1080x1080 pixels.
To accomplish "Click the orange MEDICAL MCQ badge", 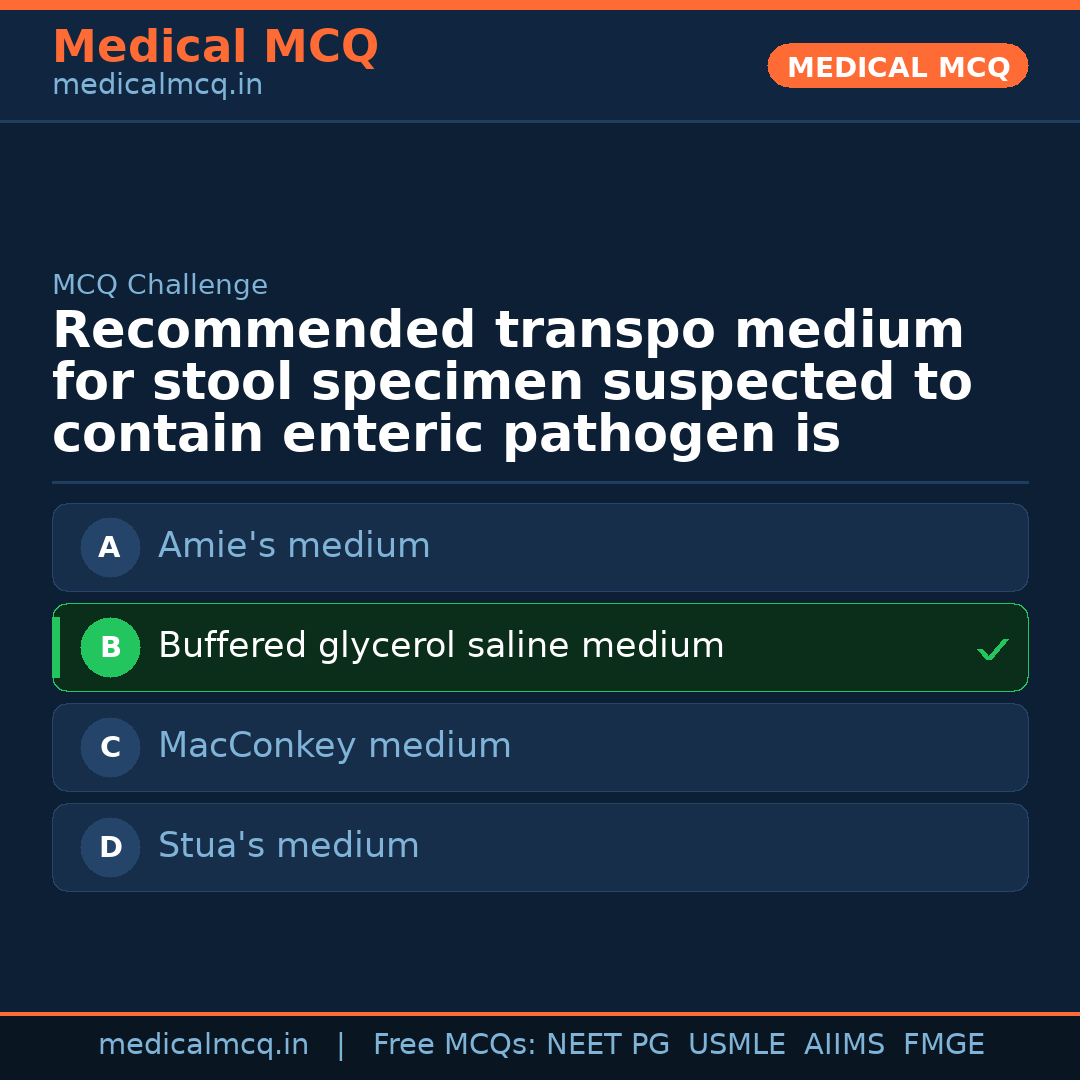I will click(x=897, y=67).
